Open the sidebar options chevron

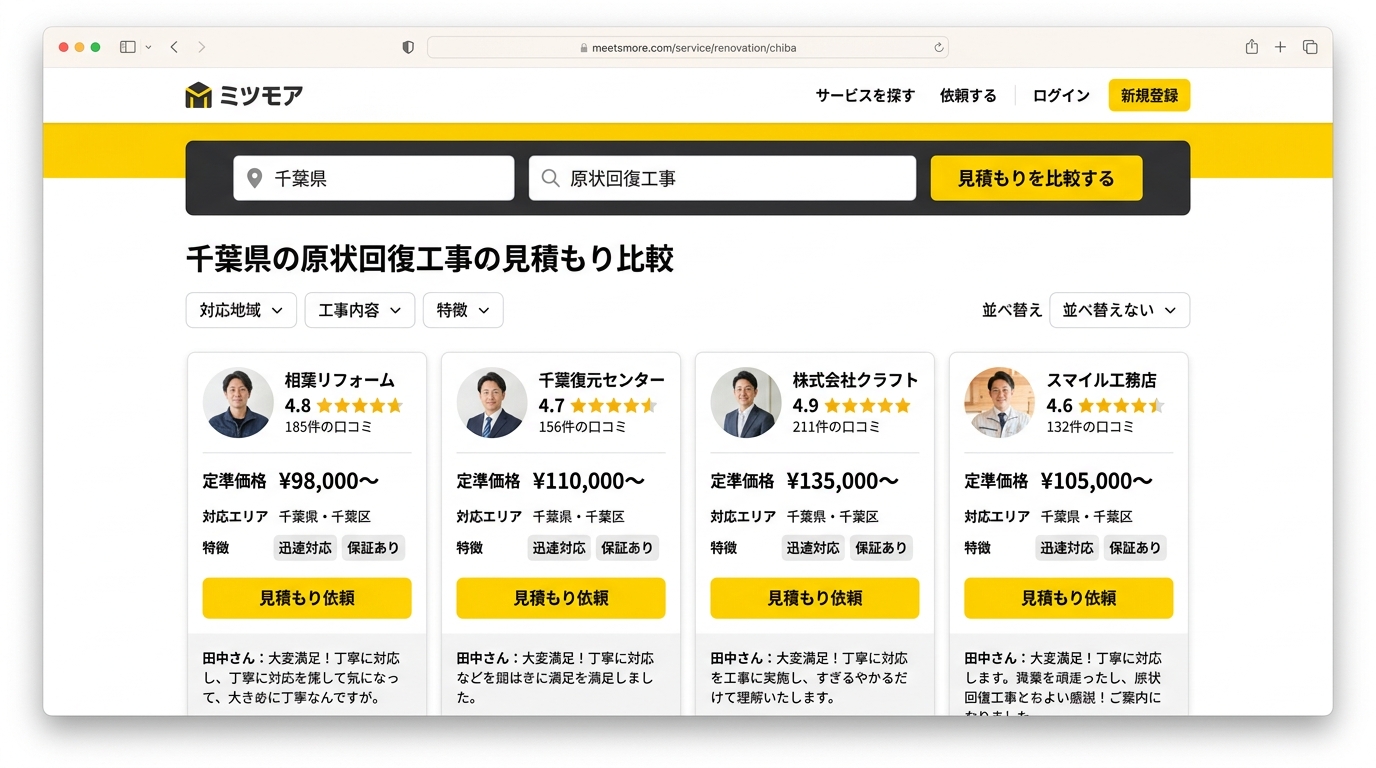click(x=149, y=47)
